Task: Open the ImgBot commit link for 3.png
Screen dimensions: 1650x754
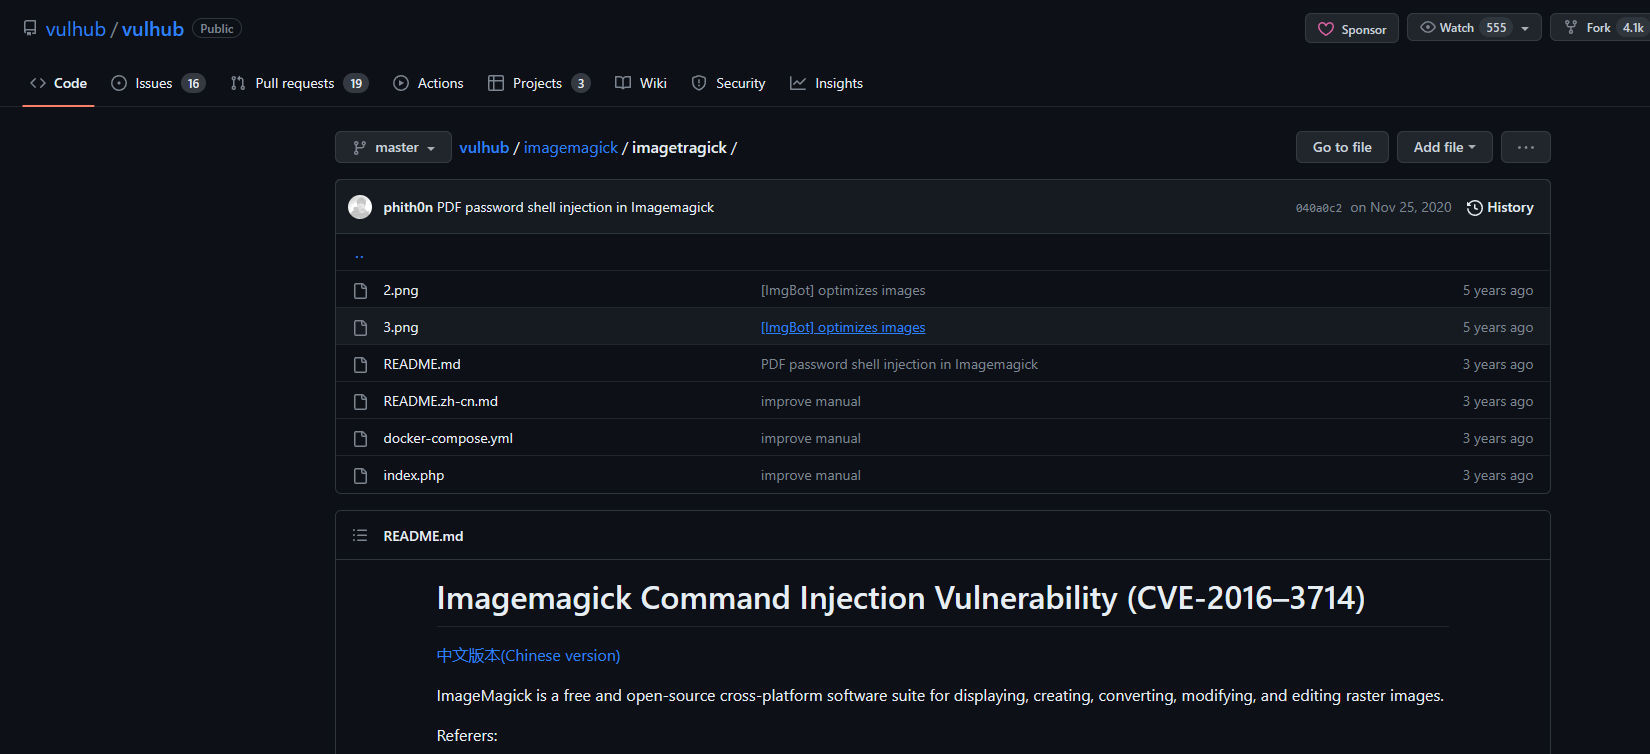Action: point(843,328)
